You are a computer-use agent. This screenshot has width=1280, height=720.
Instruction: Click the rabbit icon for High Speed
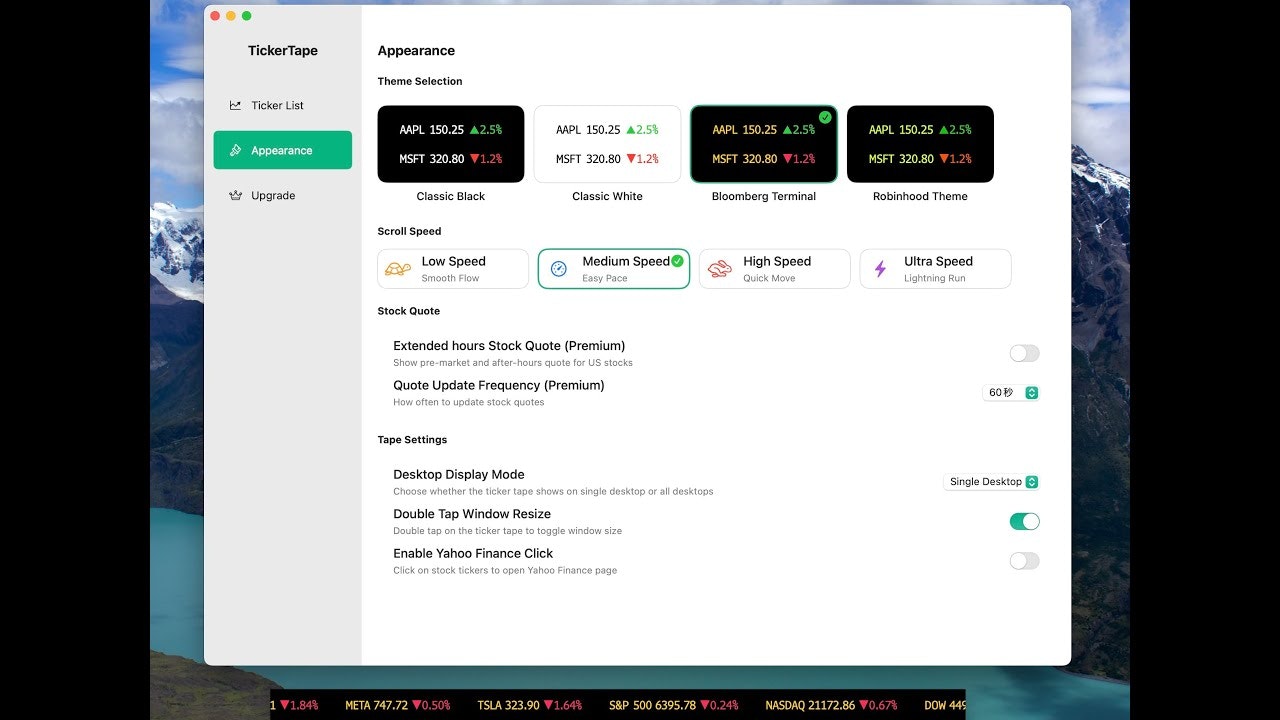pyautogui.click(x=719, y=269)
